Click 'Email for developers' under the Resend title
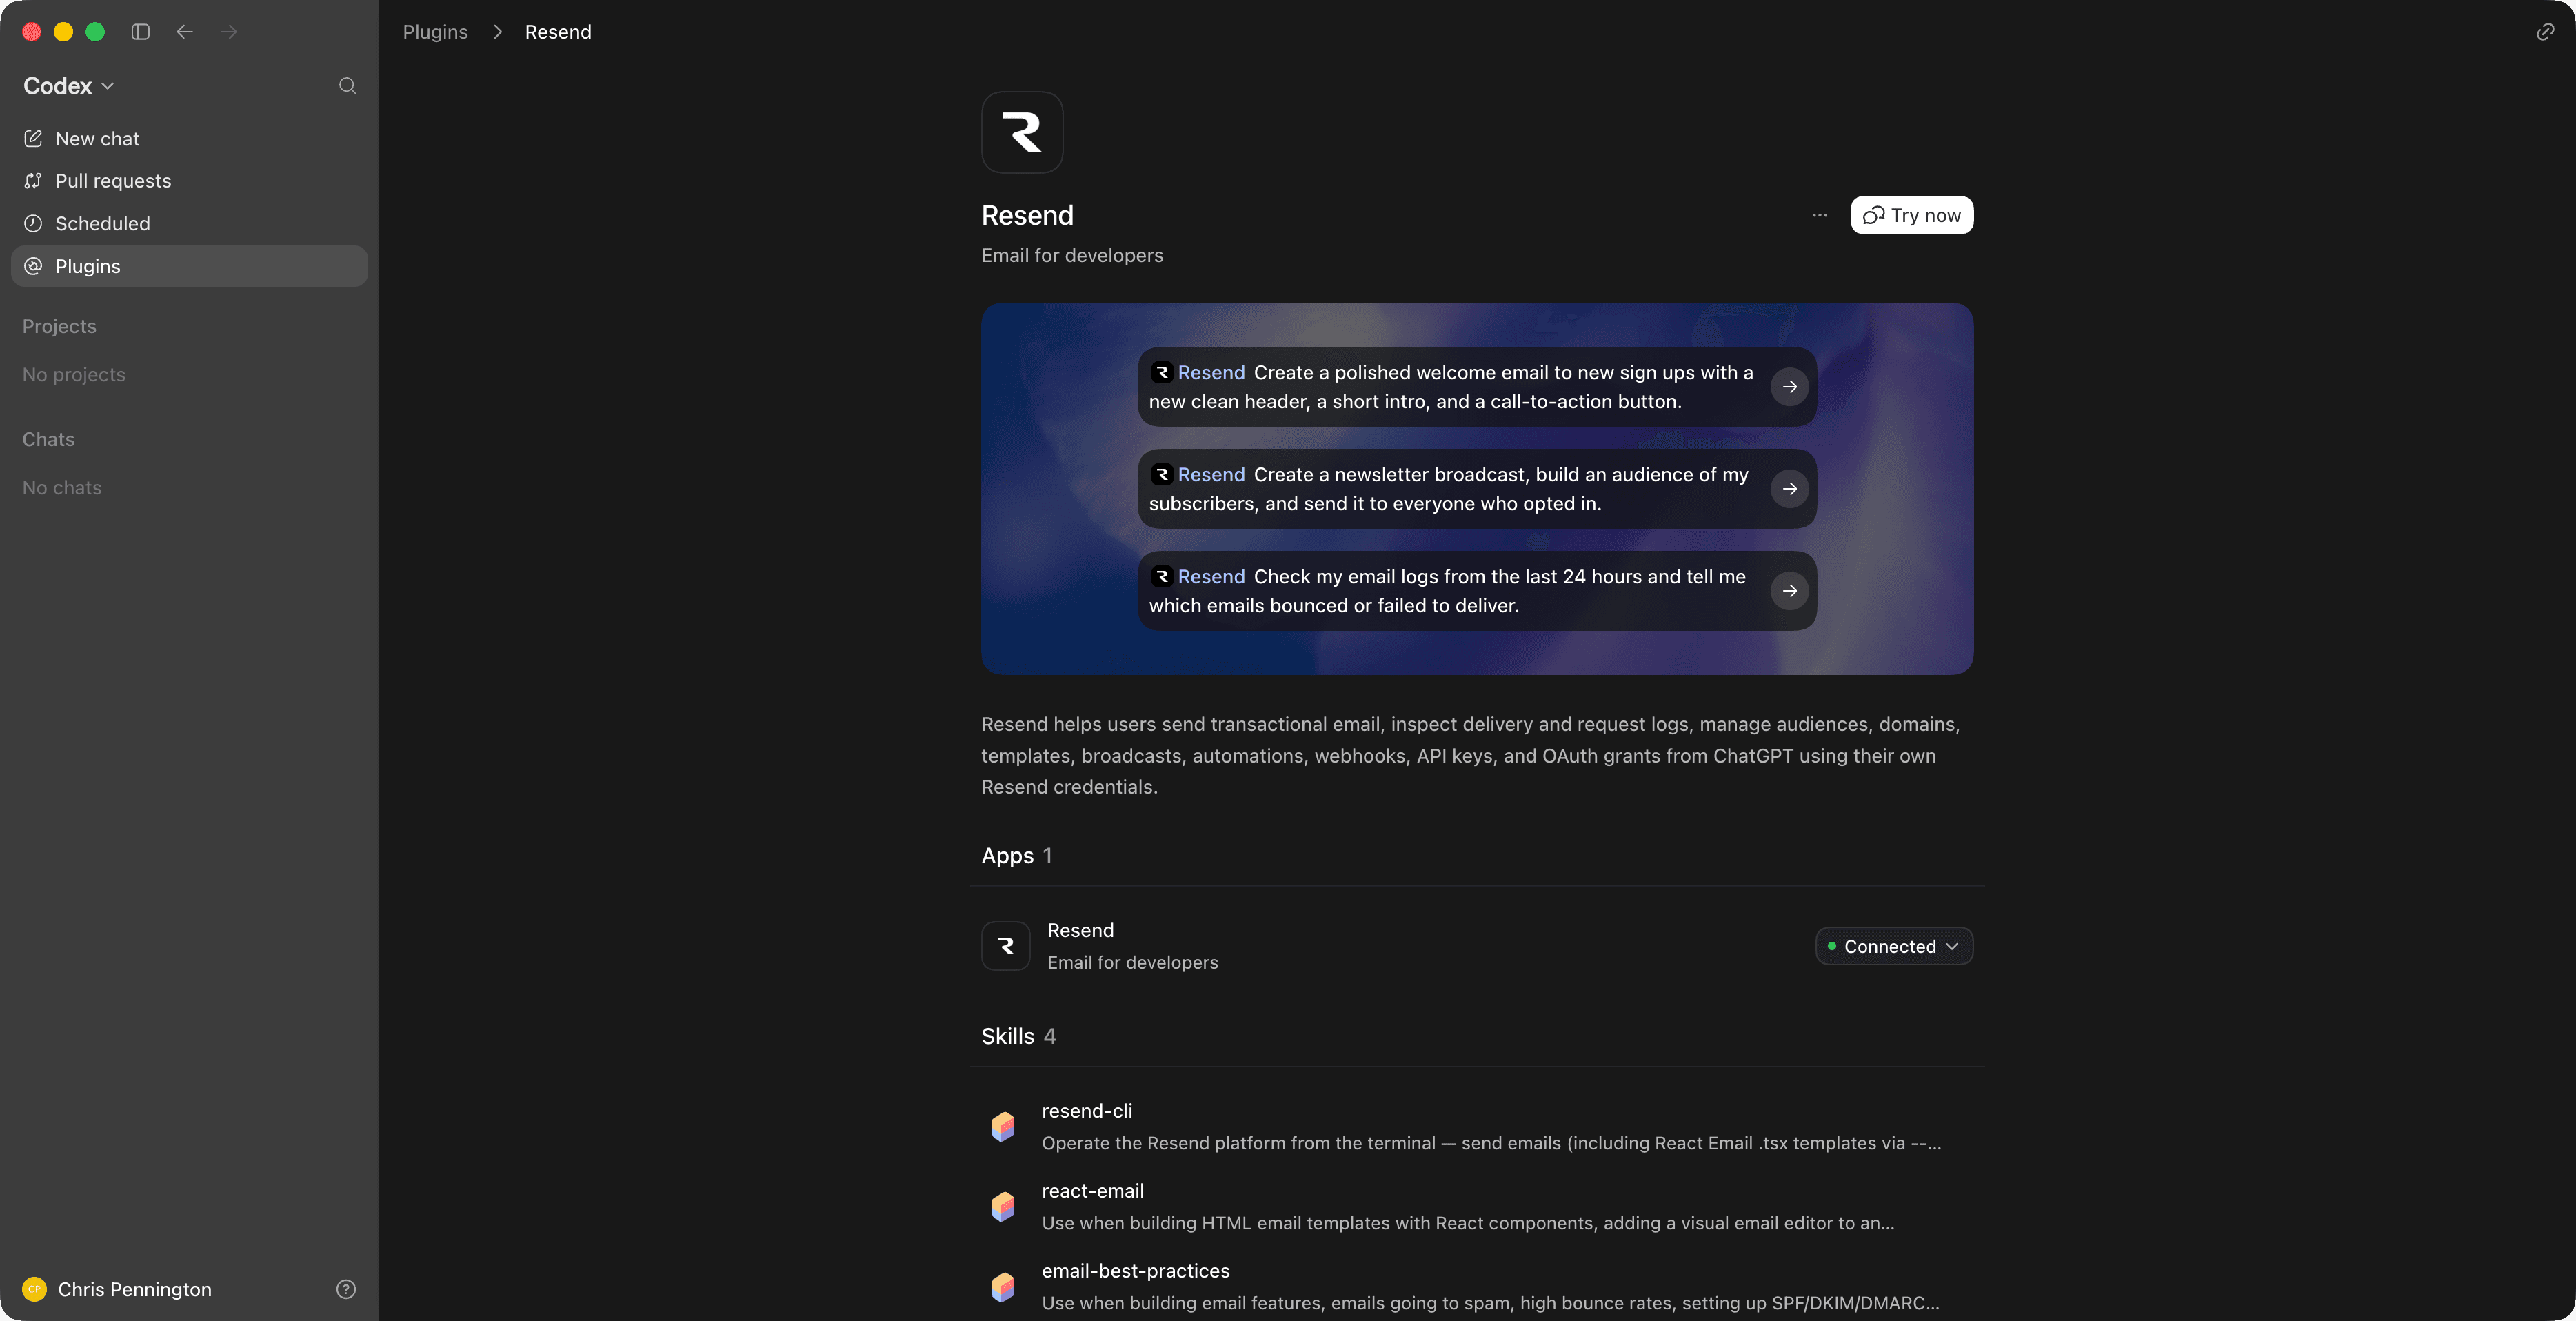Image resolution: width=2576 pixels, height=1321 pixels. [x=1072, y=256]
